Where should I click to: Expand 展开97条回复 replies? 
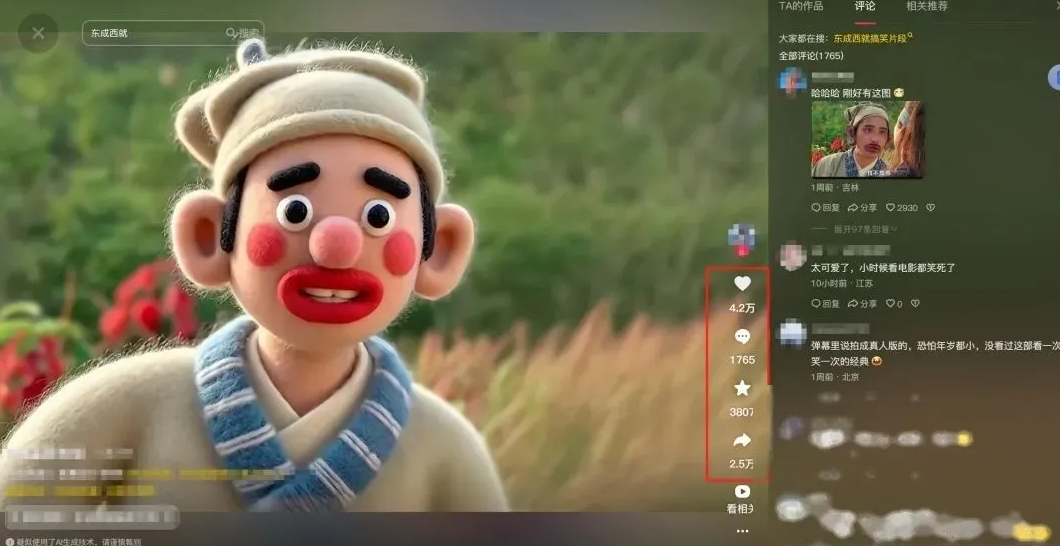pyautogui.click(x=865, y=230)
